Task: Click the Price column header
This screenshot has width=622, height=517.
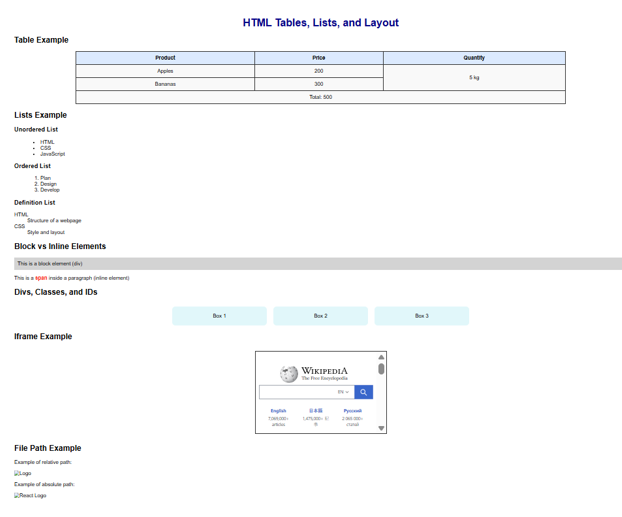Action: point(319,58)
